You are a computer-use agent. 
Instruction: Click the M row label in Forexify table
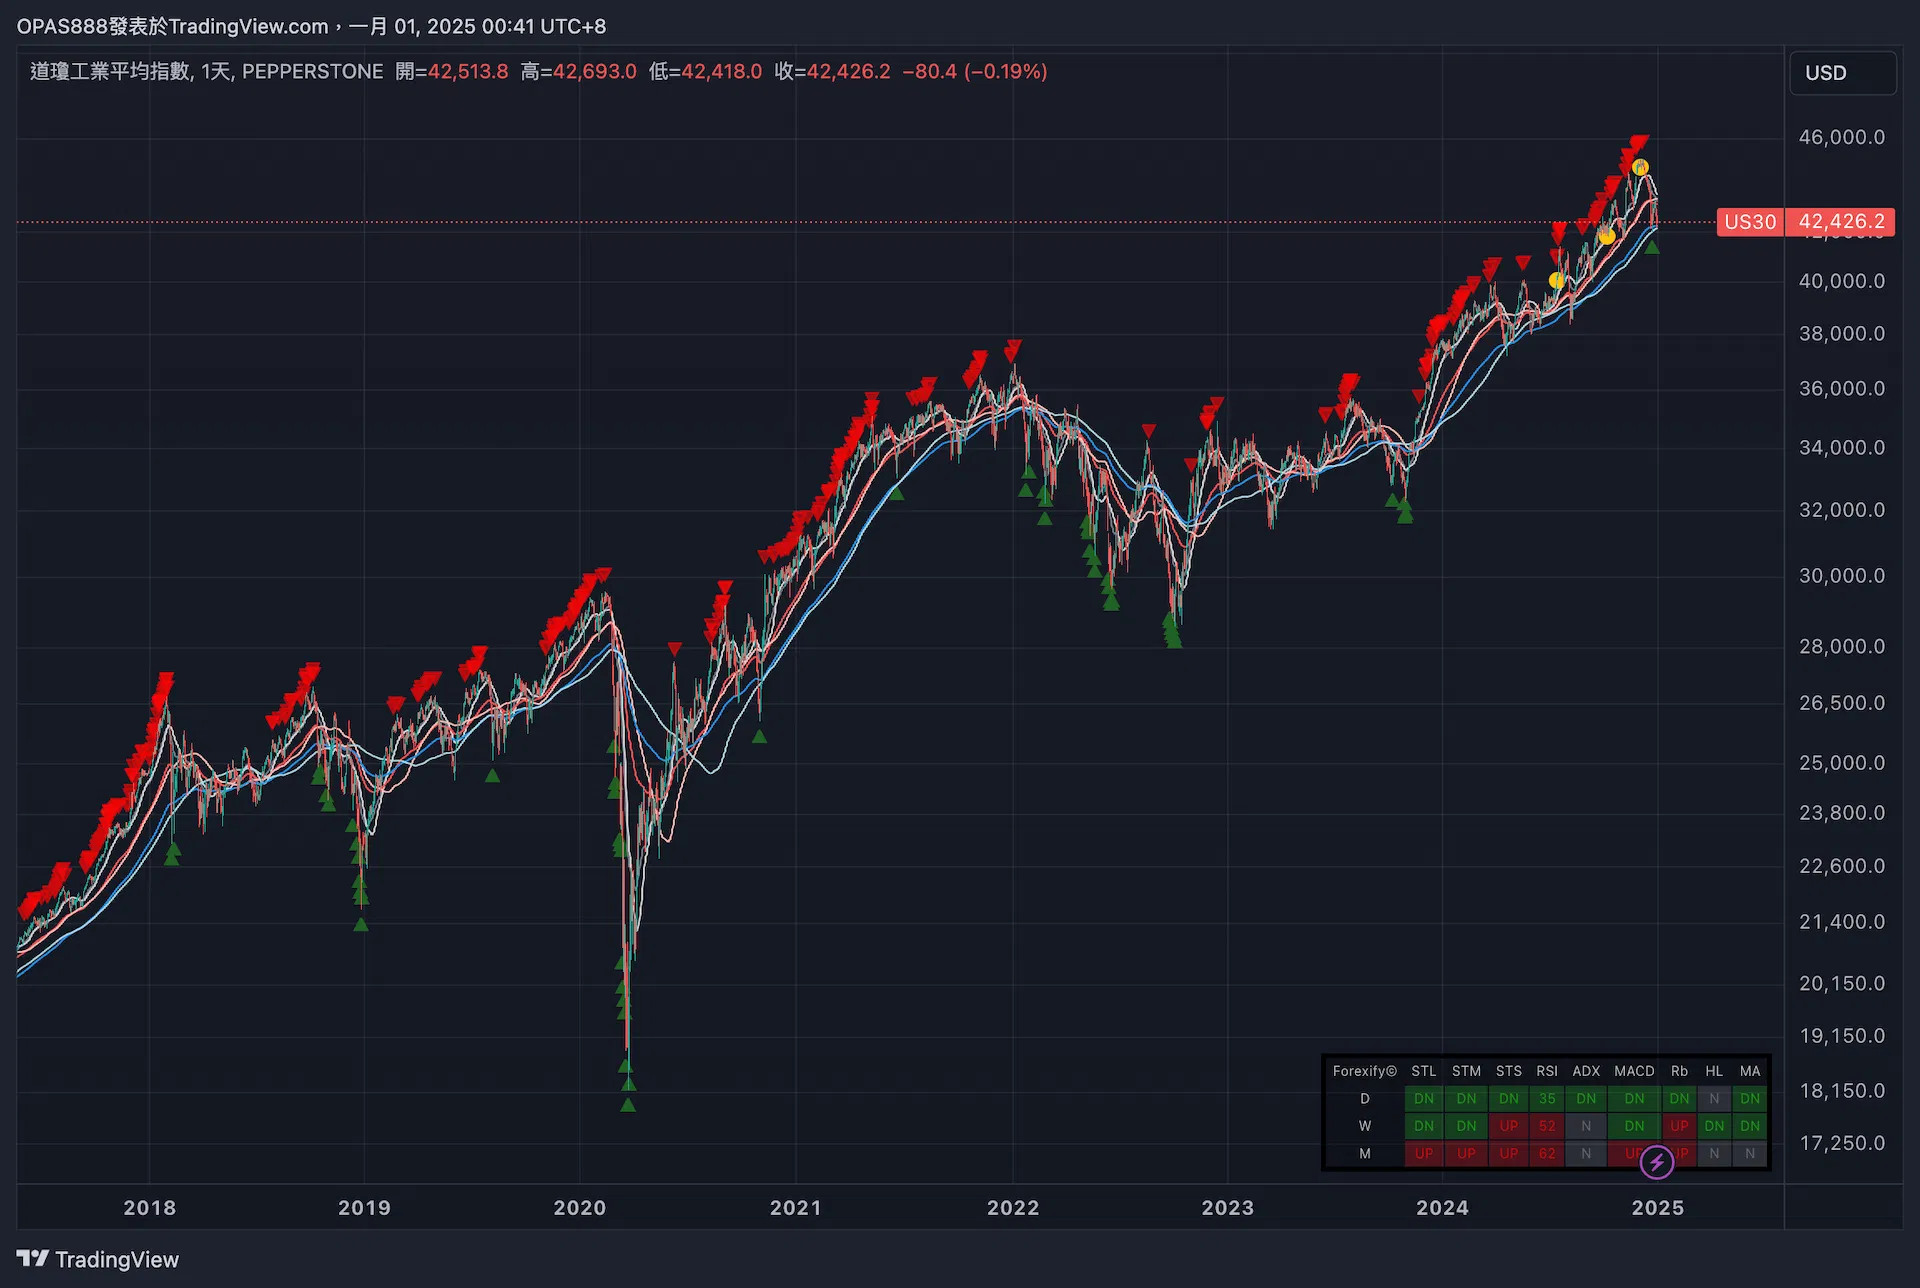click(x=1364, y=1154)
